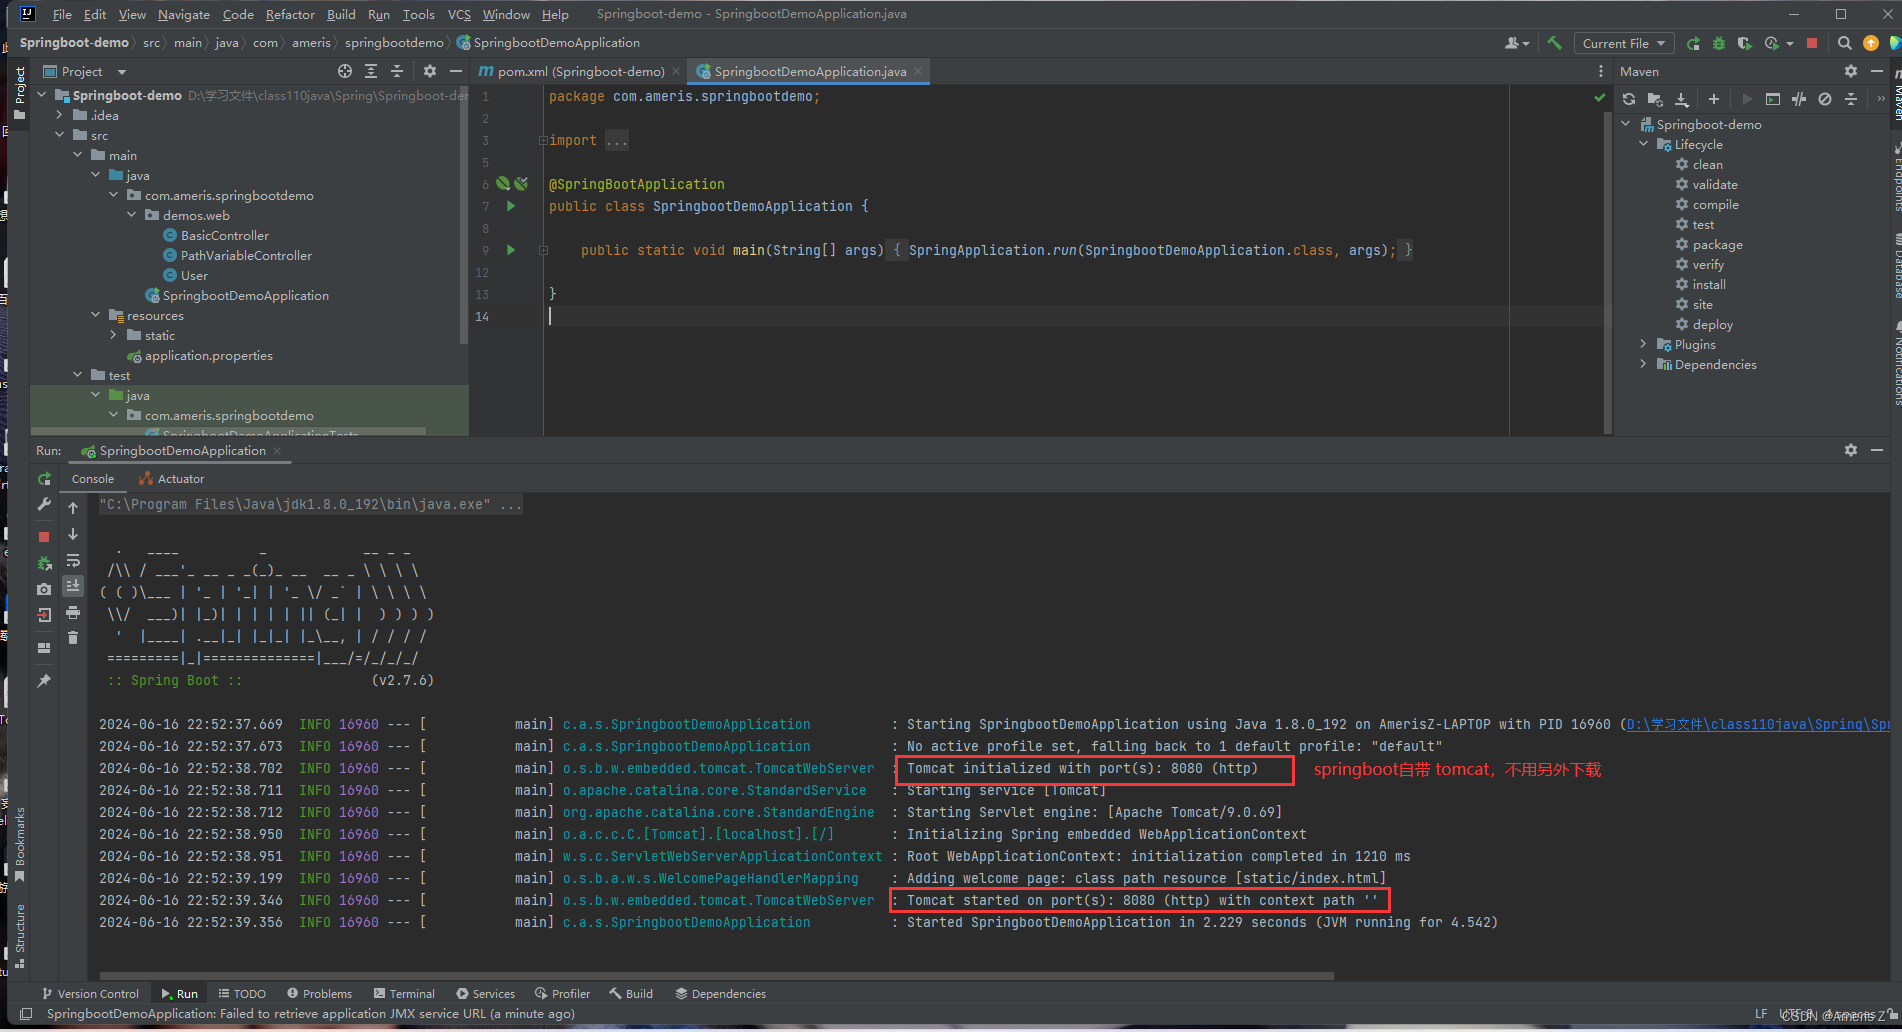Click the wrench Modify Run Configuration icon
Image resolution: width=1902 pixels, height=1032 pixels.
coord(44,505)
